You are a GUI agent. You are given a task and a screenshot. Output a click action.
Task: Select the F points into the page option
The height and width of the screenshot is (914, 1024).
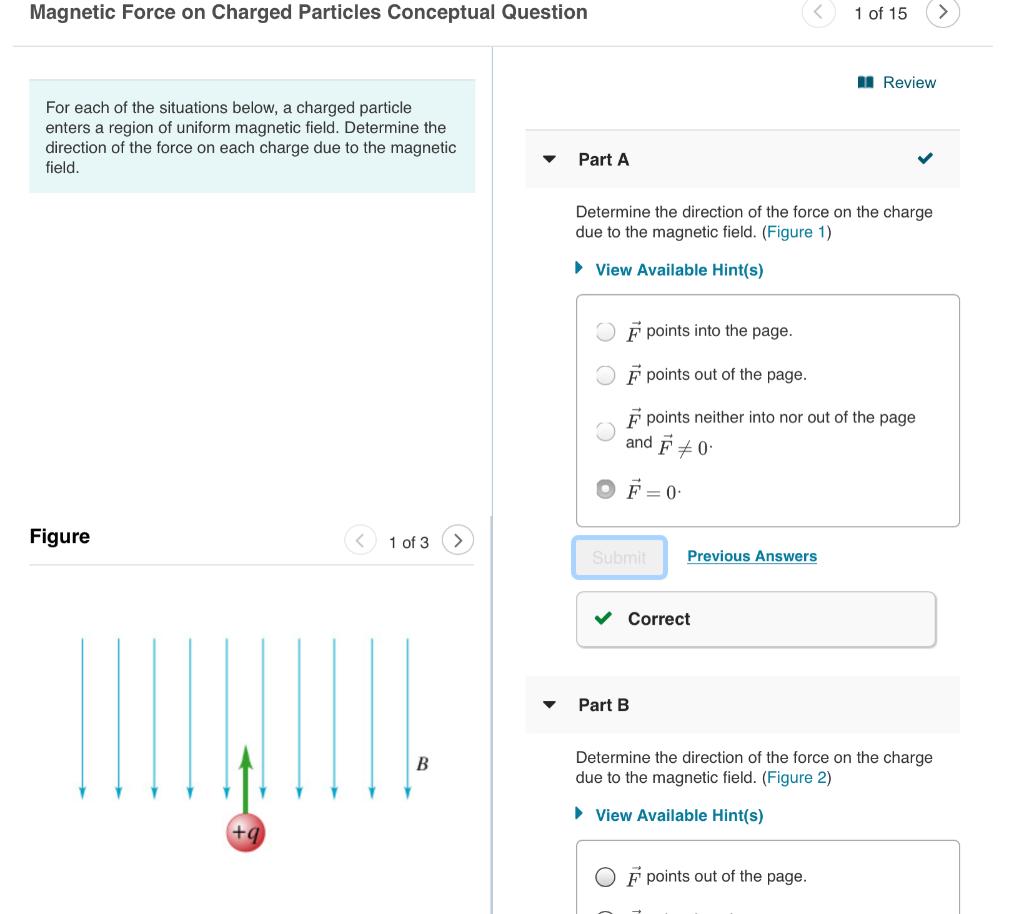[605, 330]
